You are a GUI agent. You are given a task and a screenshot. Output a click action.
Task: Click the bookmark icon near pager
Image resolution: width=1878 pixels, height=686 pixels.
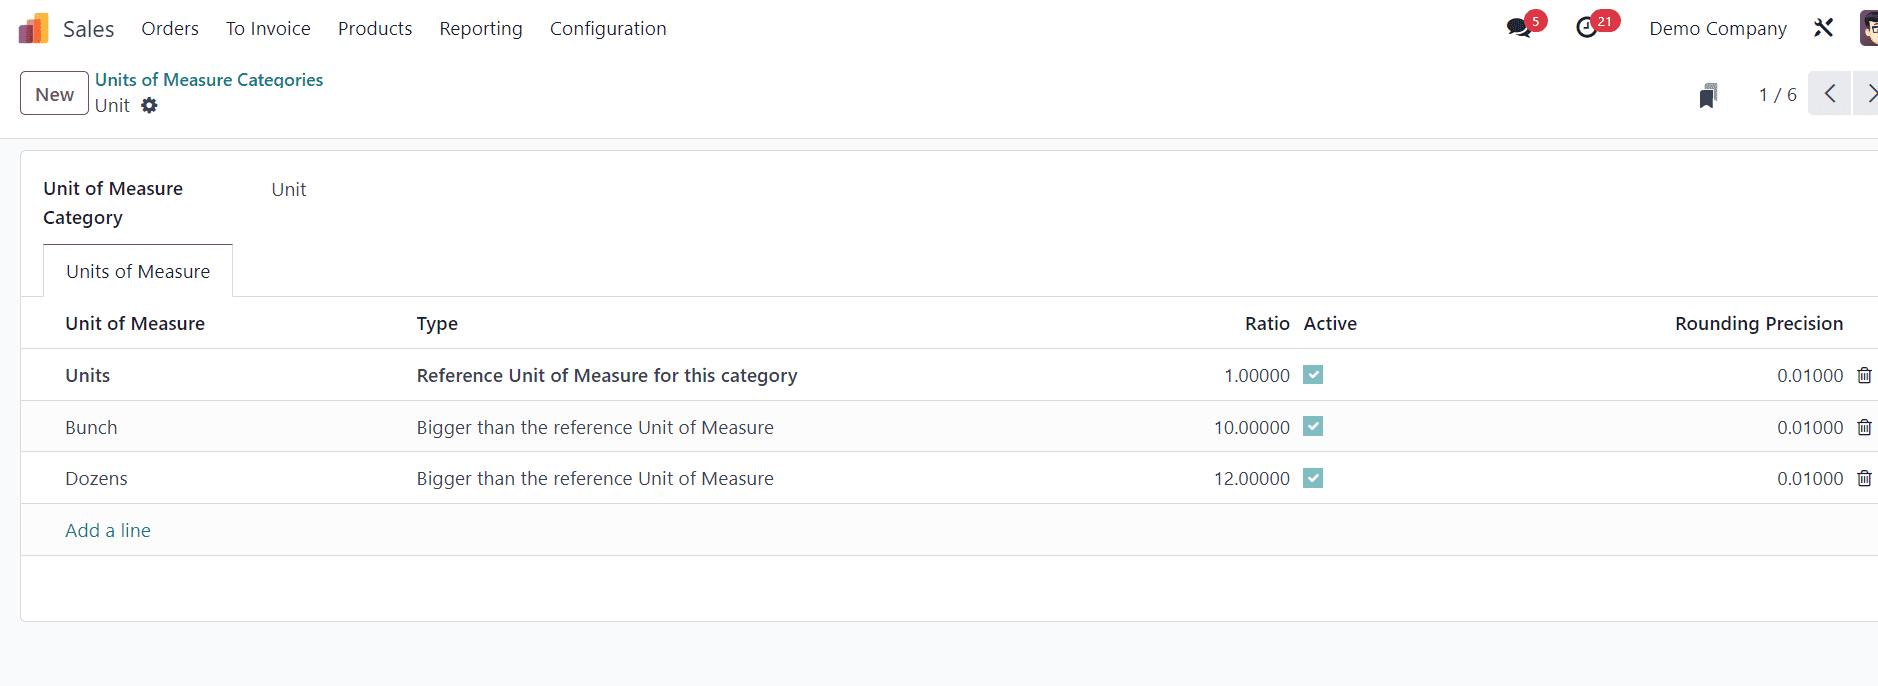pyautogui.click(x=1708, y=95)
